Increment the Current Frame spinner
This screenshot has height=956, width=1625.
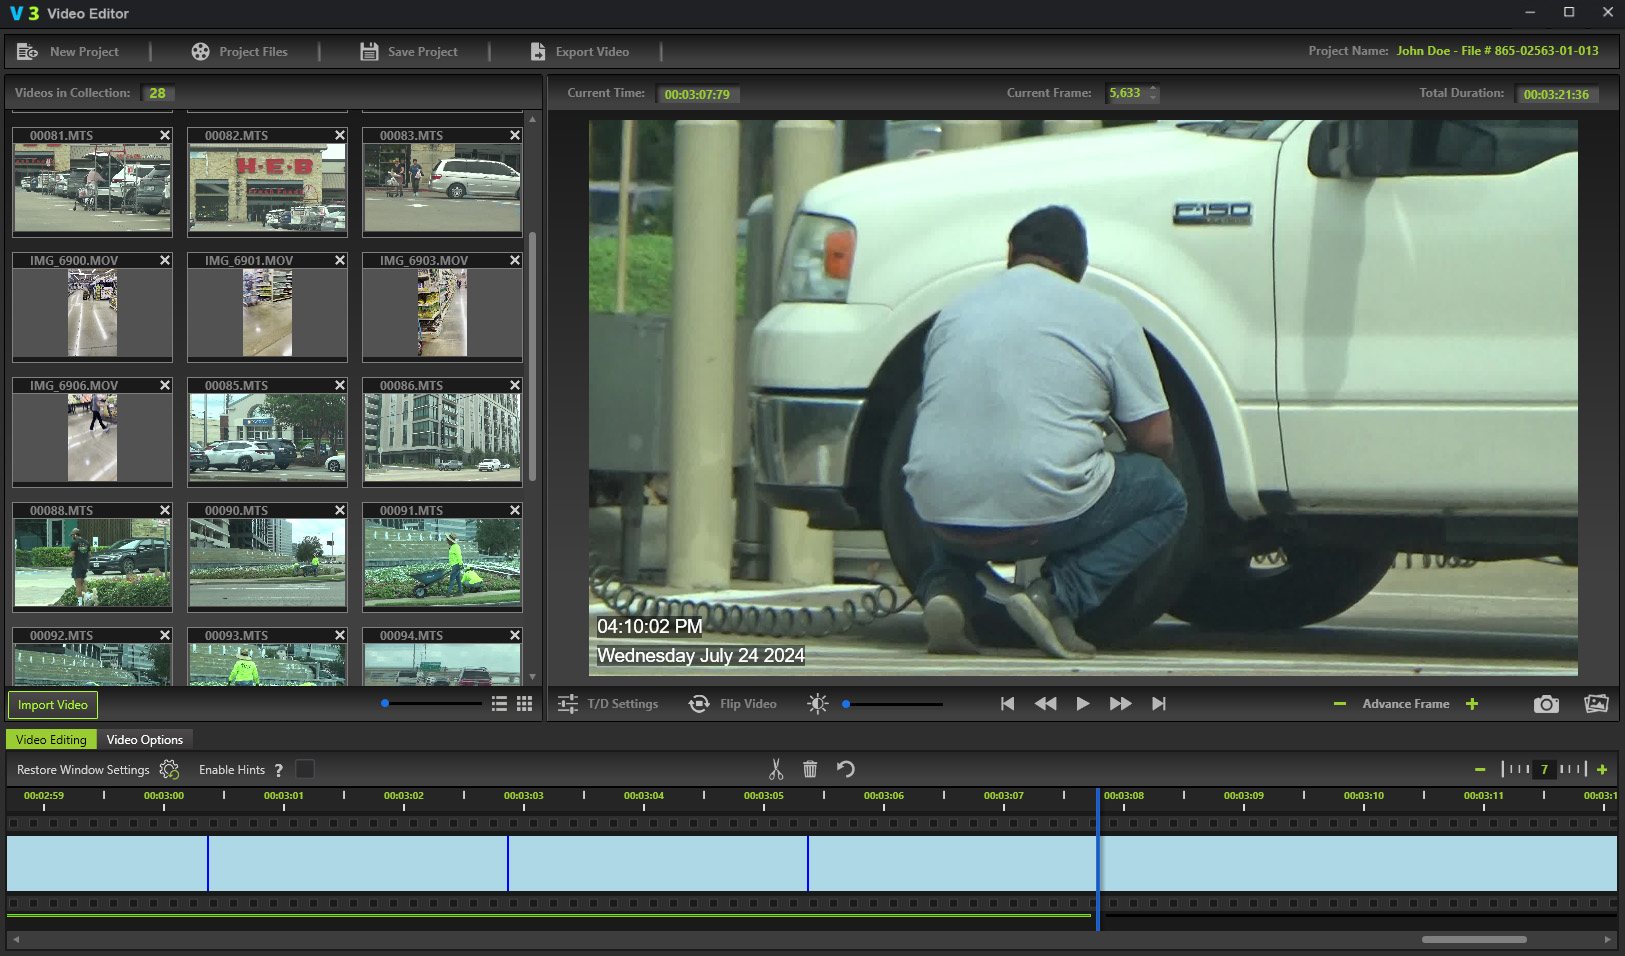[x=1153, y=89]
